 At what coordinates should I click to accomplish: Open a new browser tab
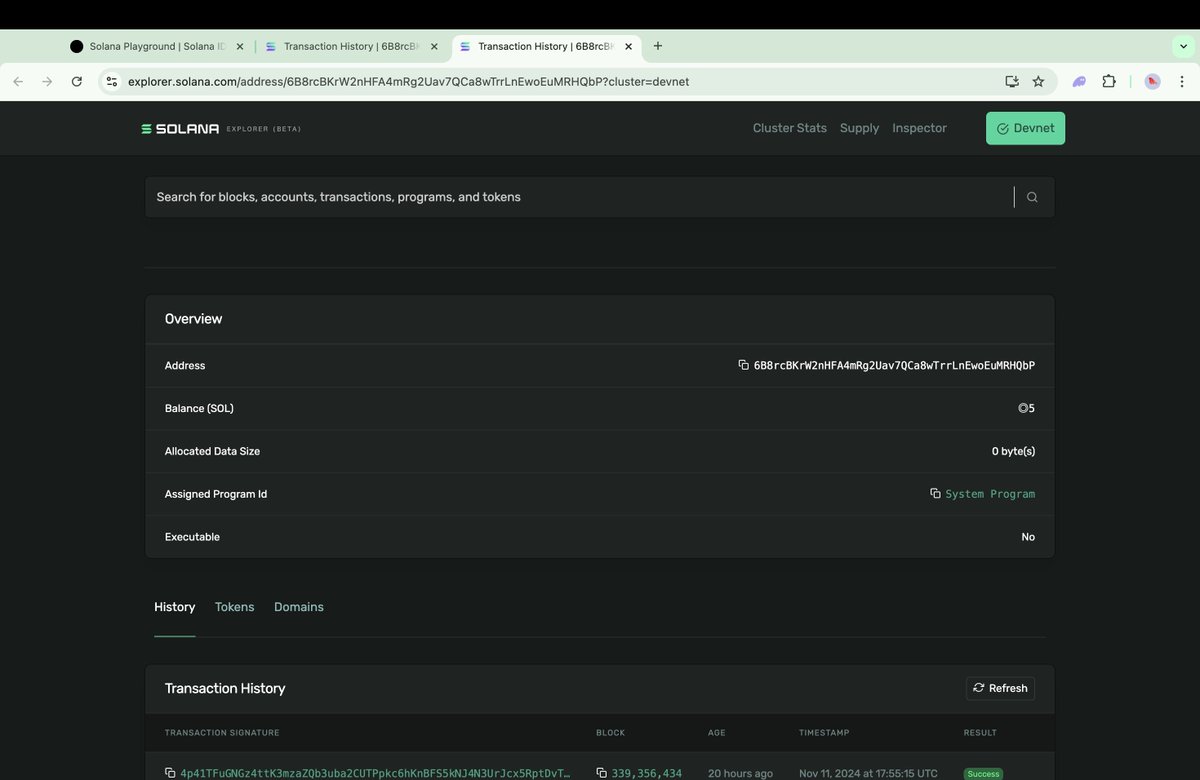pyautogui.click(x=657, y=46)
